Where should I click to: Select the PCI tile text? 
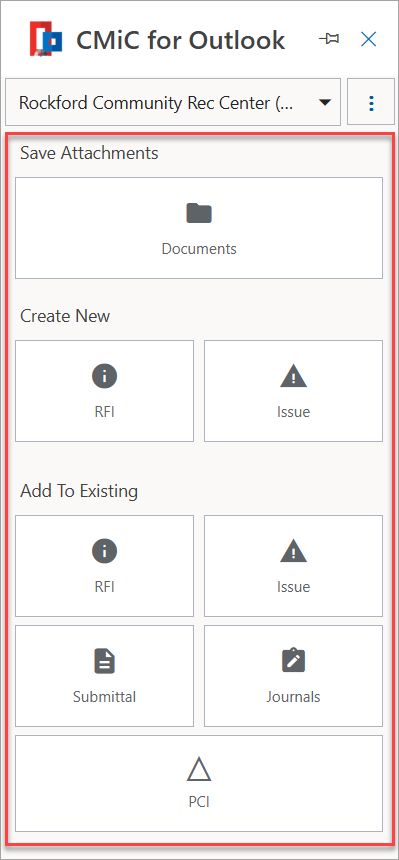199,802
